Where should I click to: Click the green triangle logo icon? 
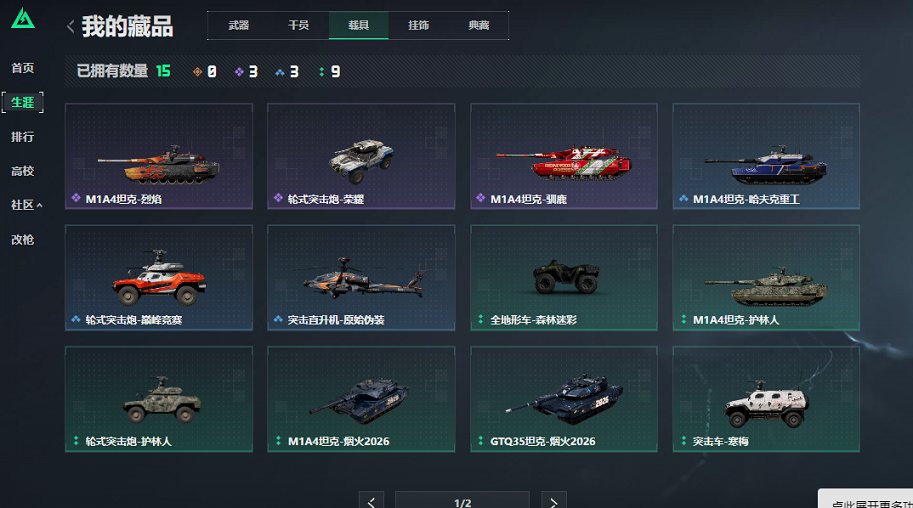[x=23, y=19]
